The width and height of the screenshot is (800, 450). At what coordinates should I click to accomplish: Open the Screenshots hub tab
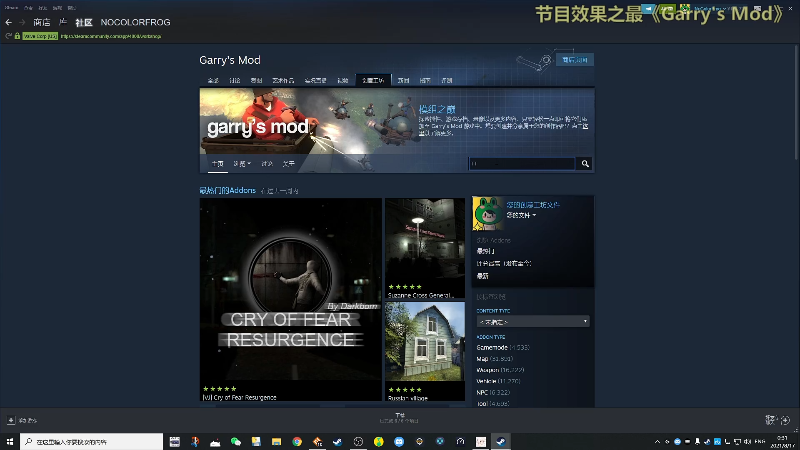click(x=256, y=81)
